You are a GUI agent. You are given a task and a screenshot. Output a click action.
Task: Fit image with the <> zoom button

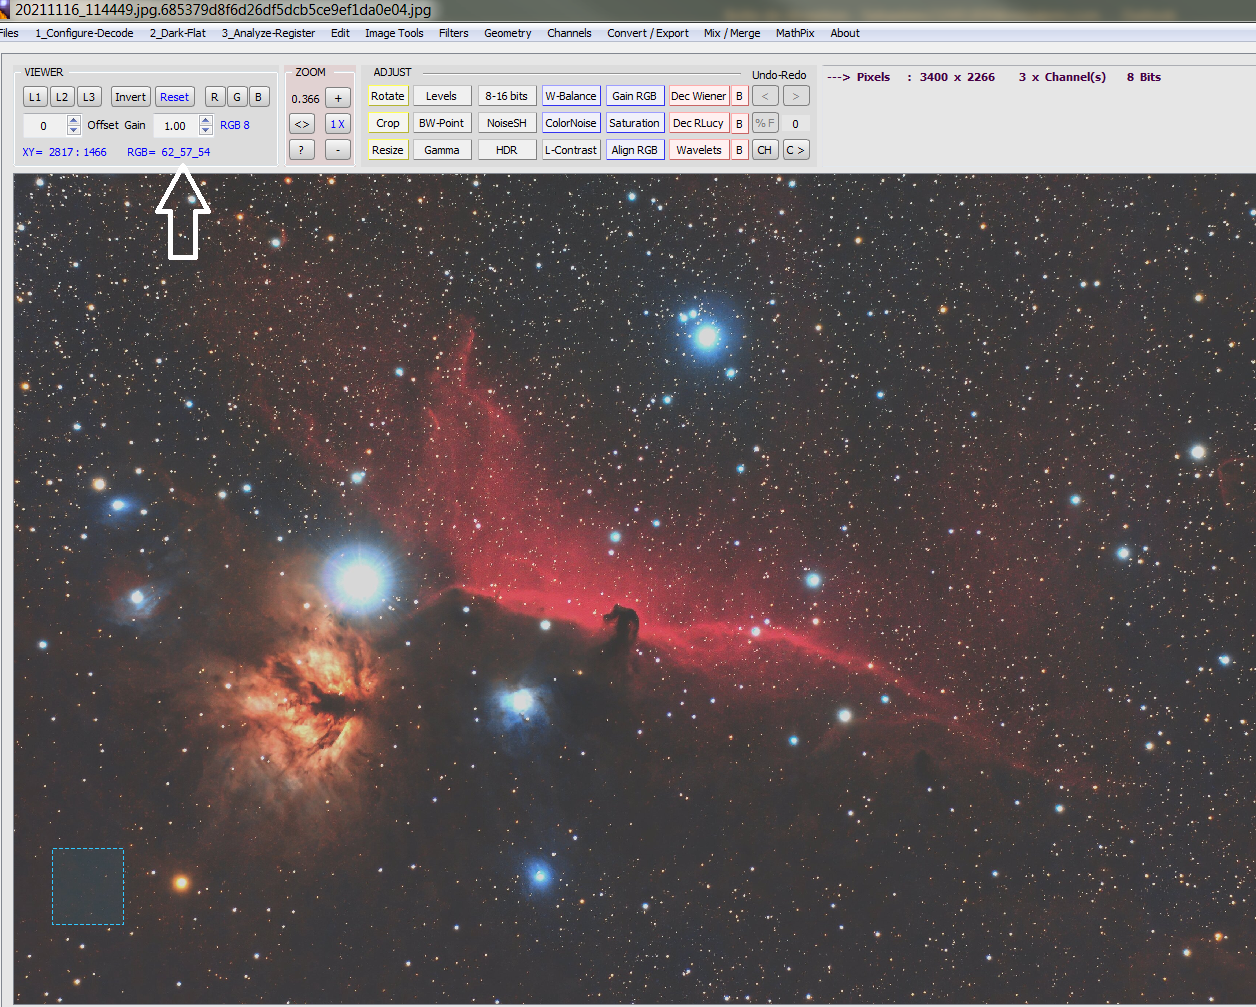302,124
